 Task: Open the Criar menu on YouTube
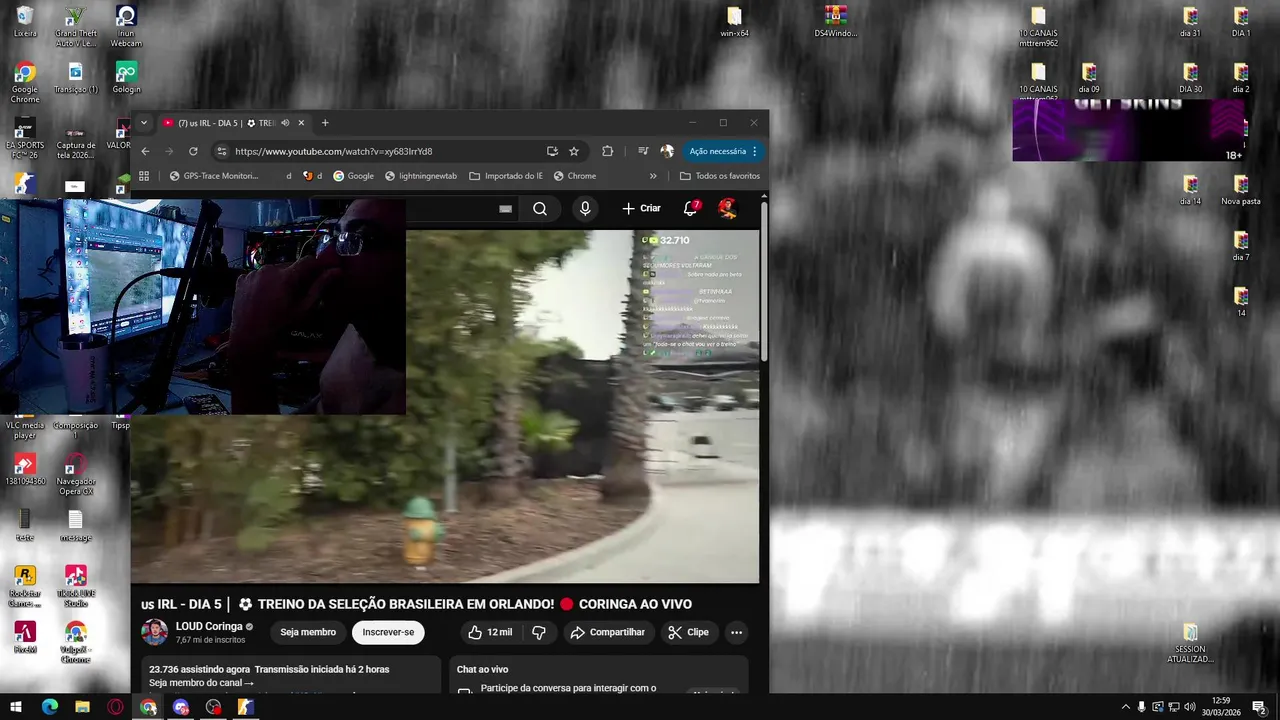point(642,208)
